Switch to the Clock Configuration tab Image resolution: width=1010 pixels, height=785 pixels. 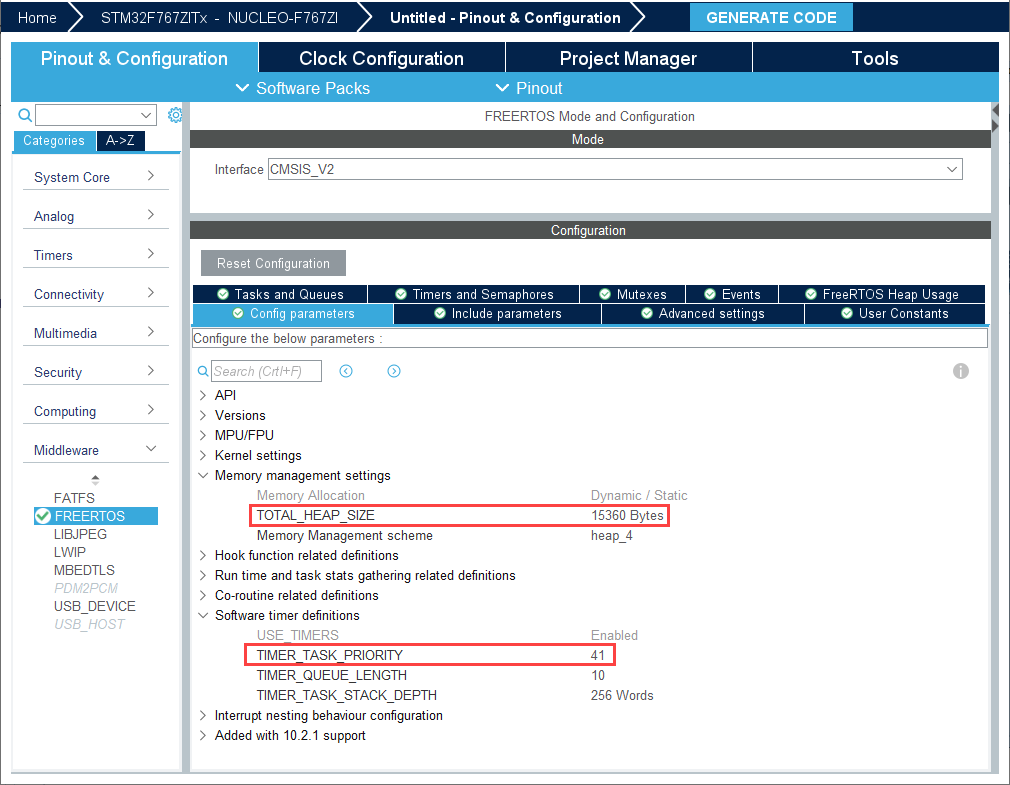coord(381,58)
